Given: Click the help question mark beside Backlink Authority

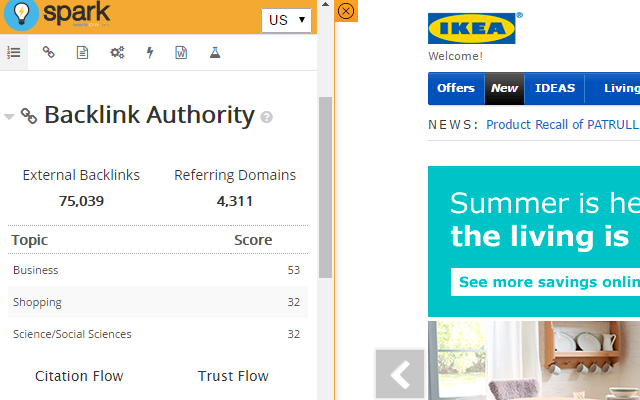Looking at the screenshot, I should pyautogui.click(x=267, y=117).
